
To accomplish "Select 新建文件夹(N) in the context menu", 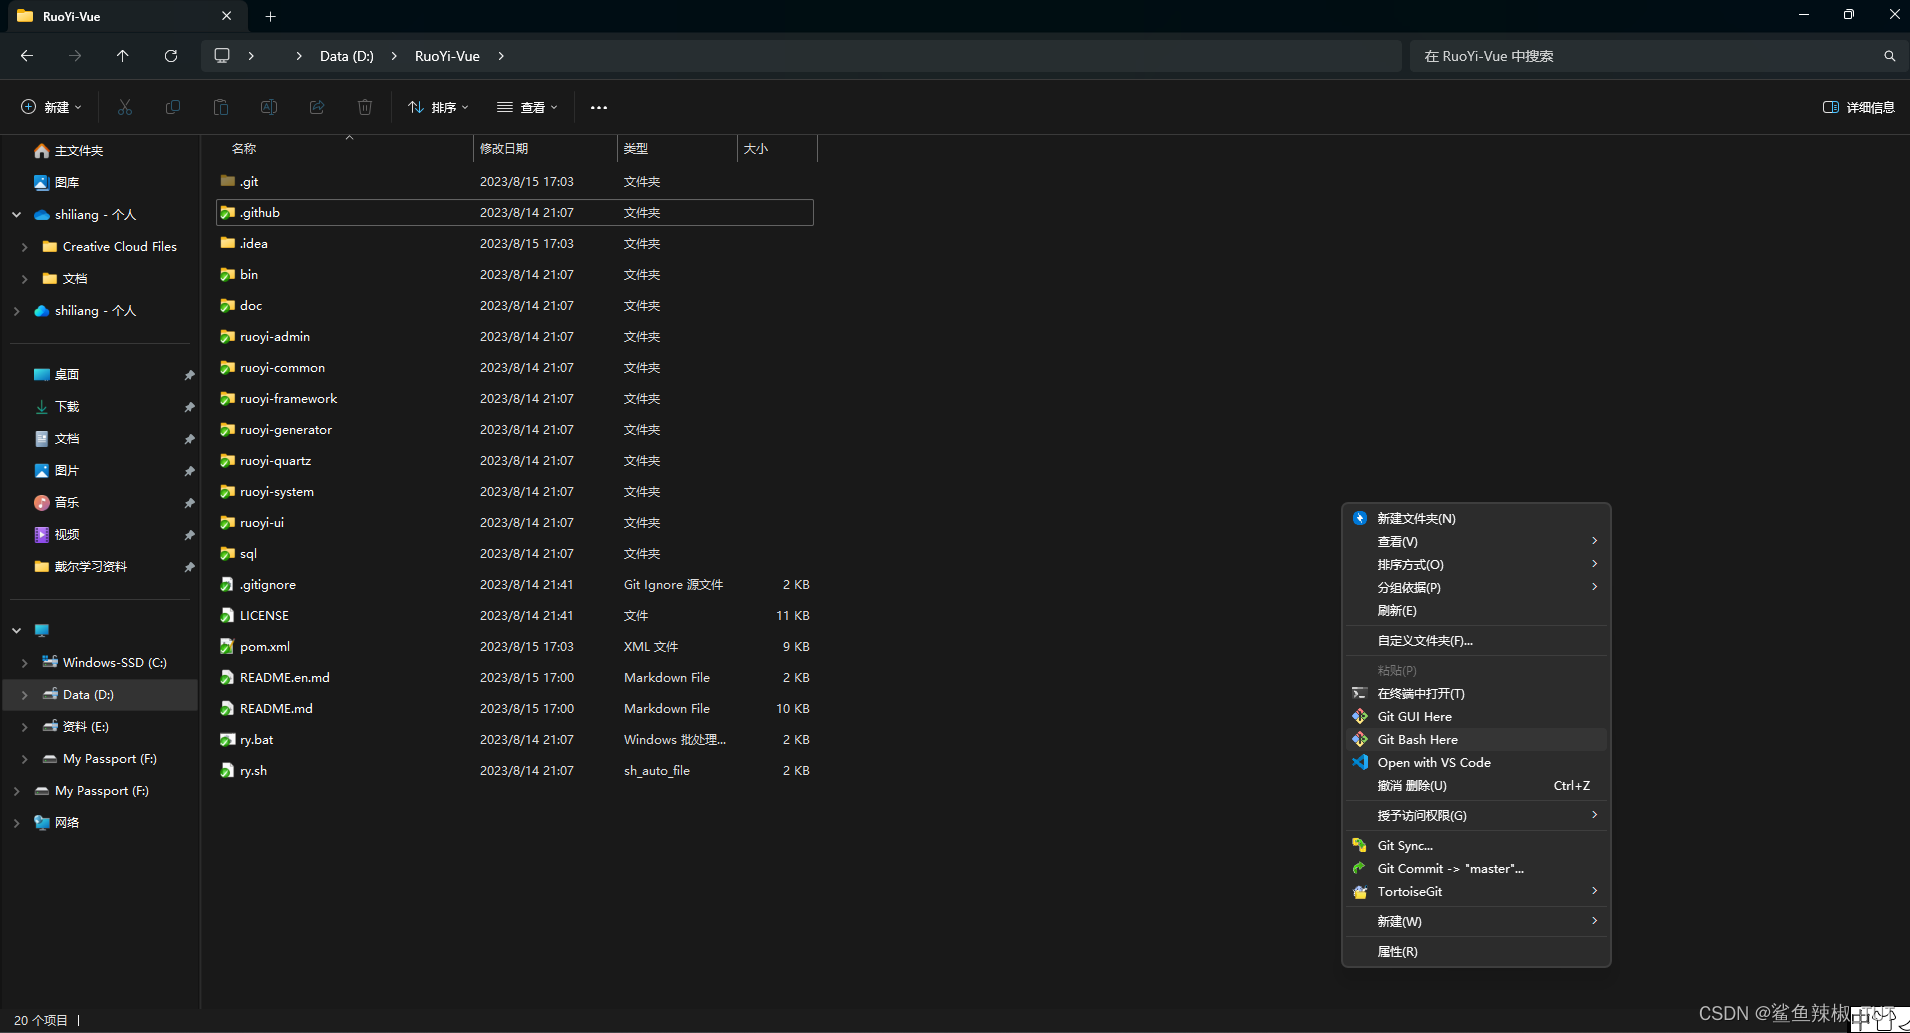I will coord(1476,518).
